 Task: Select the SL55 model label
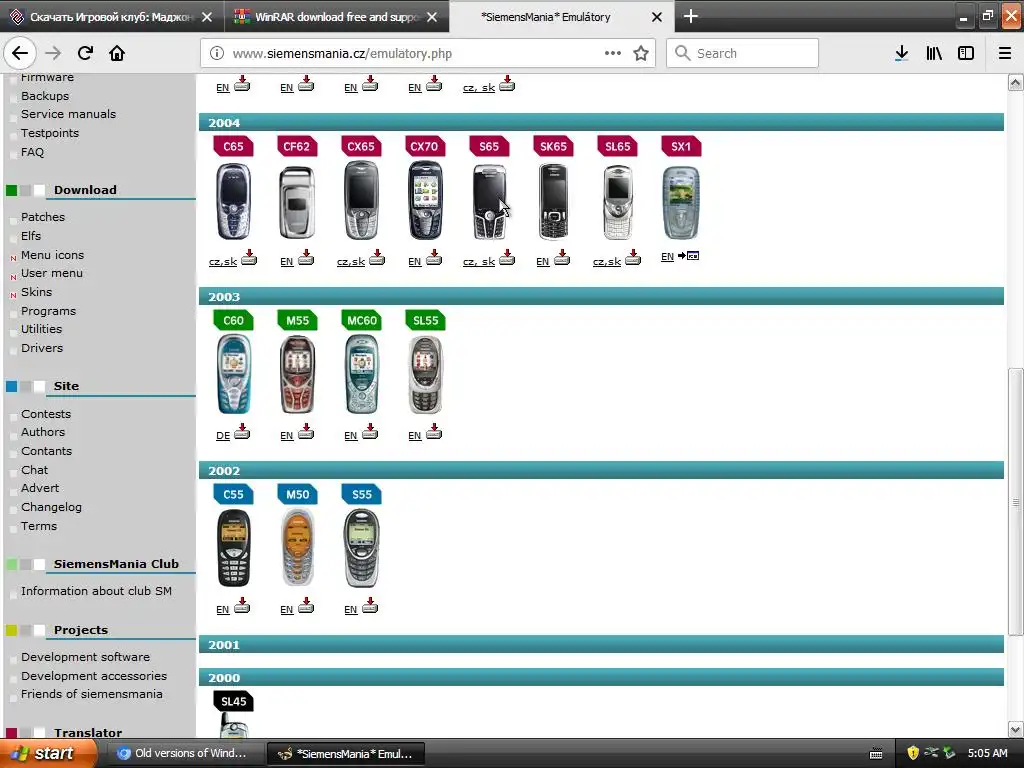click(425, 320)
